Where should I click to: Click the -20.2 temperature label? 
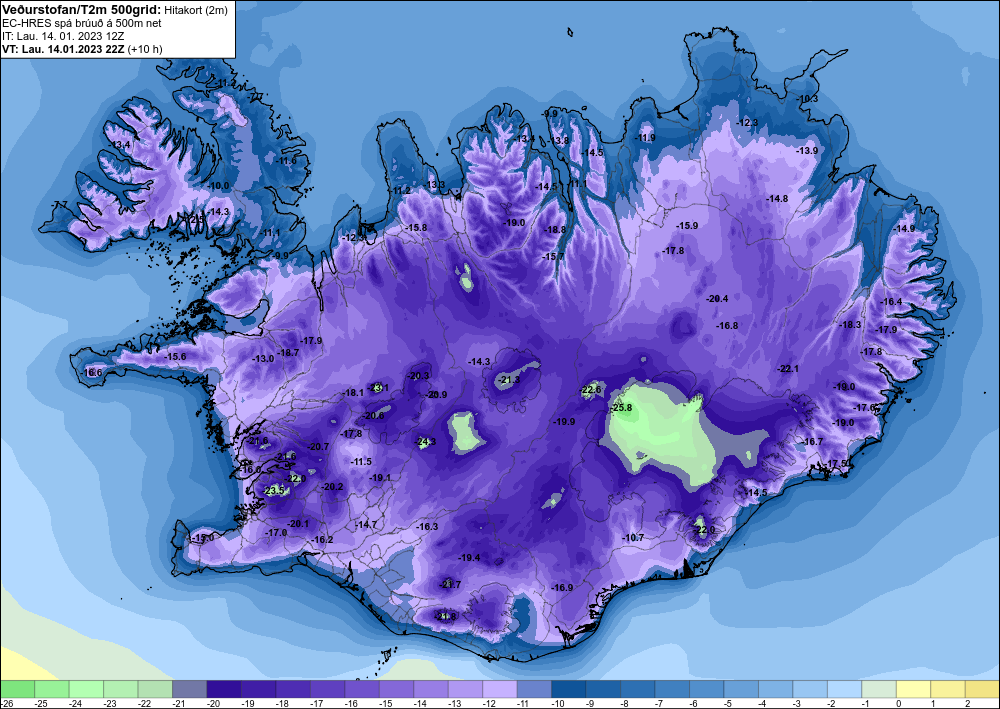click(x=332, y=486)
